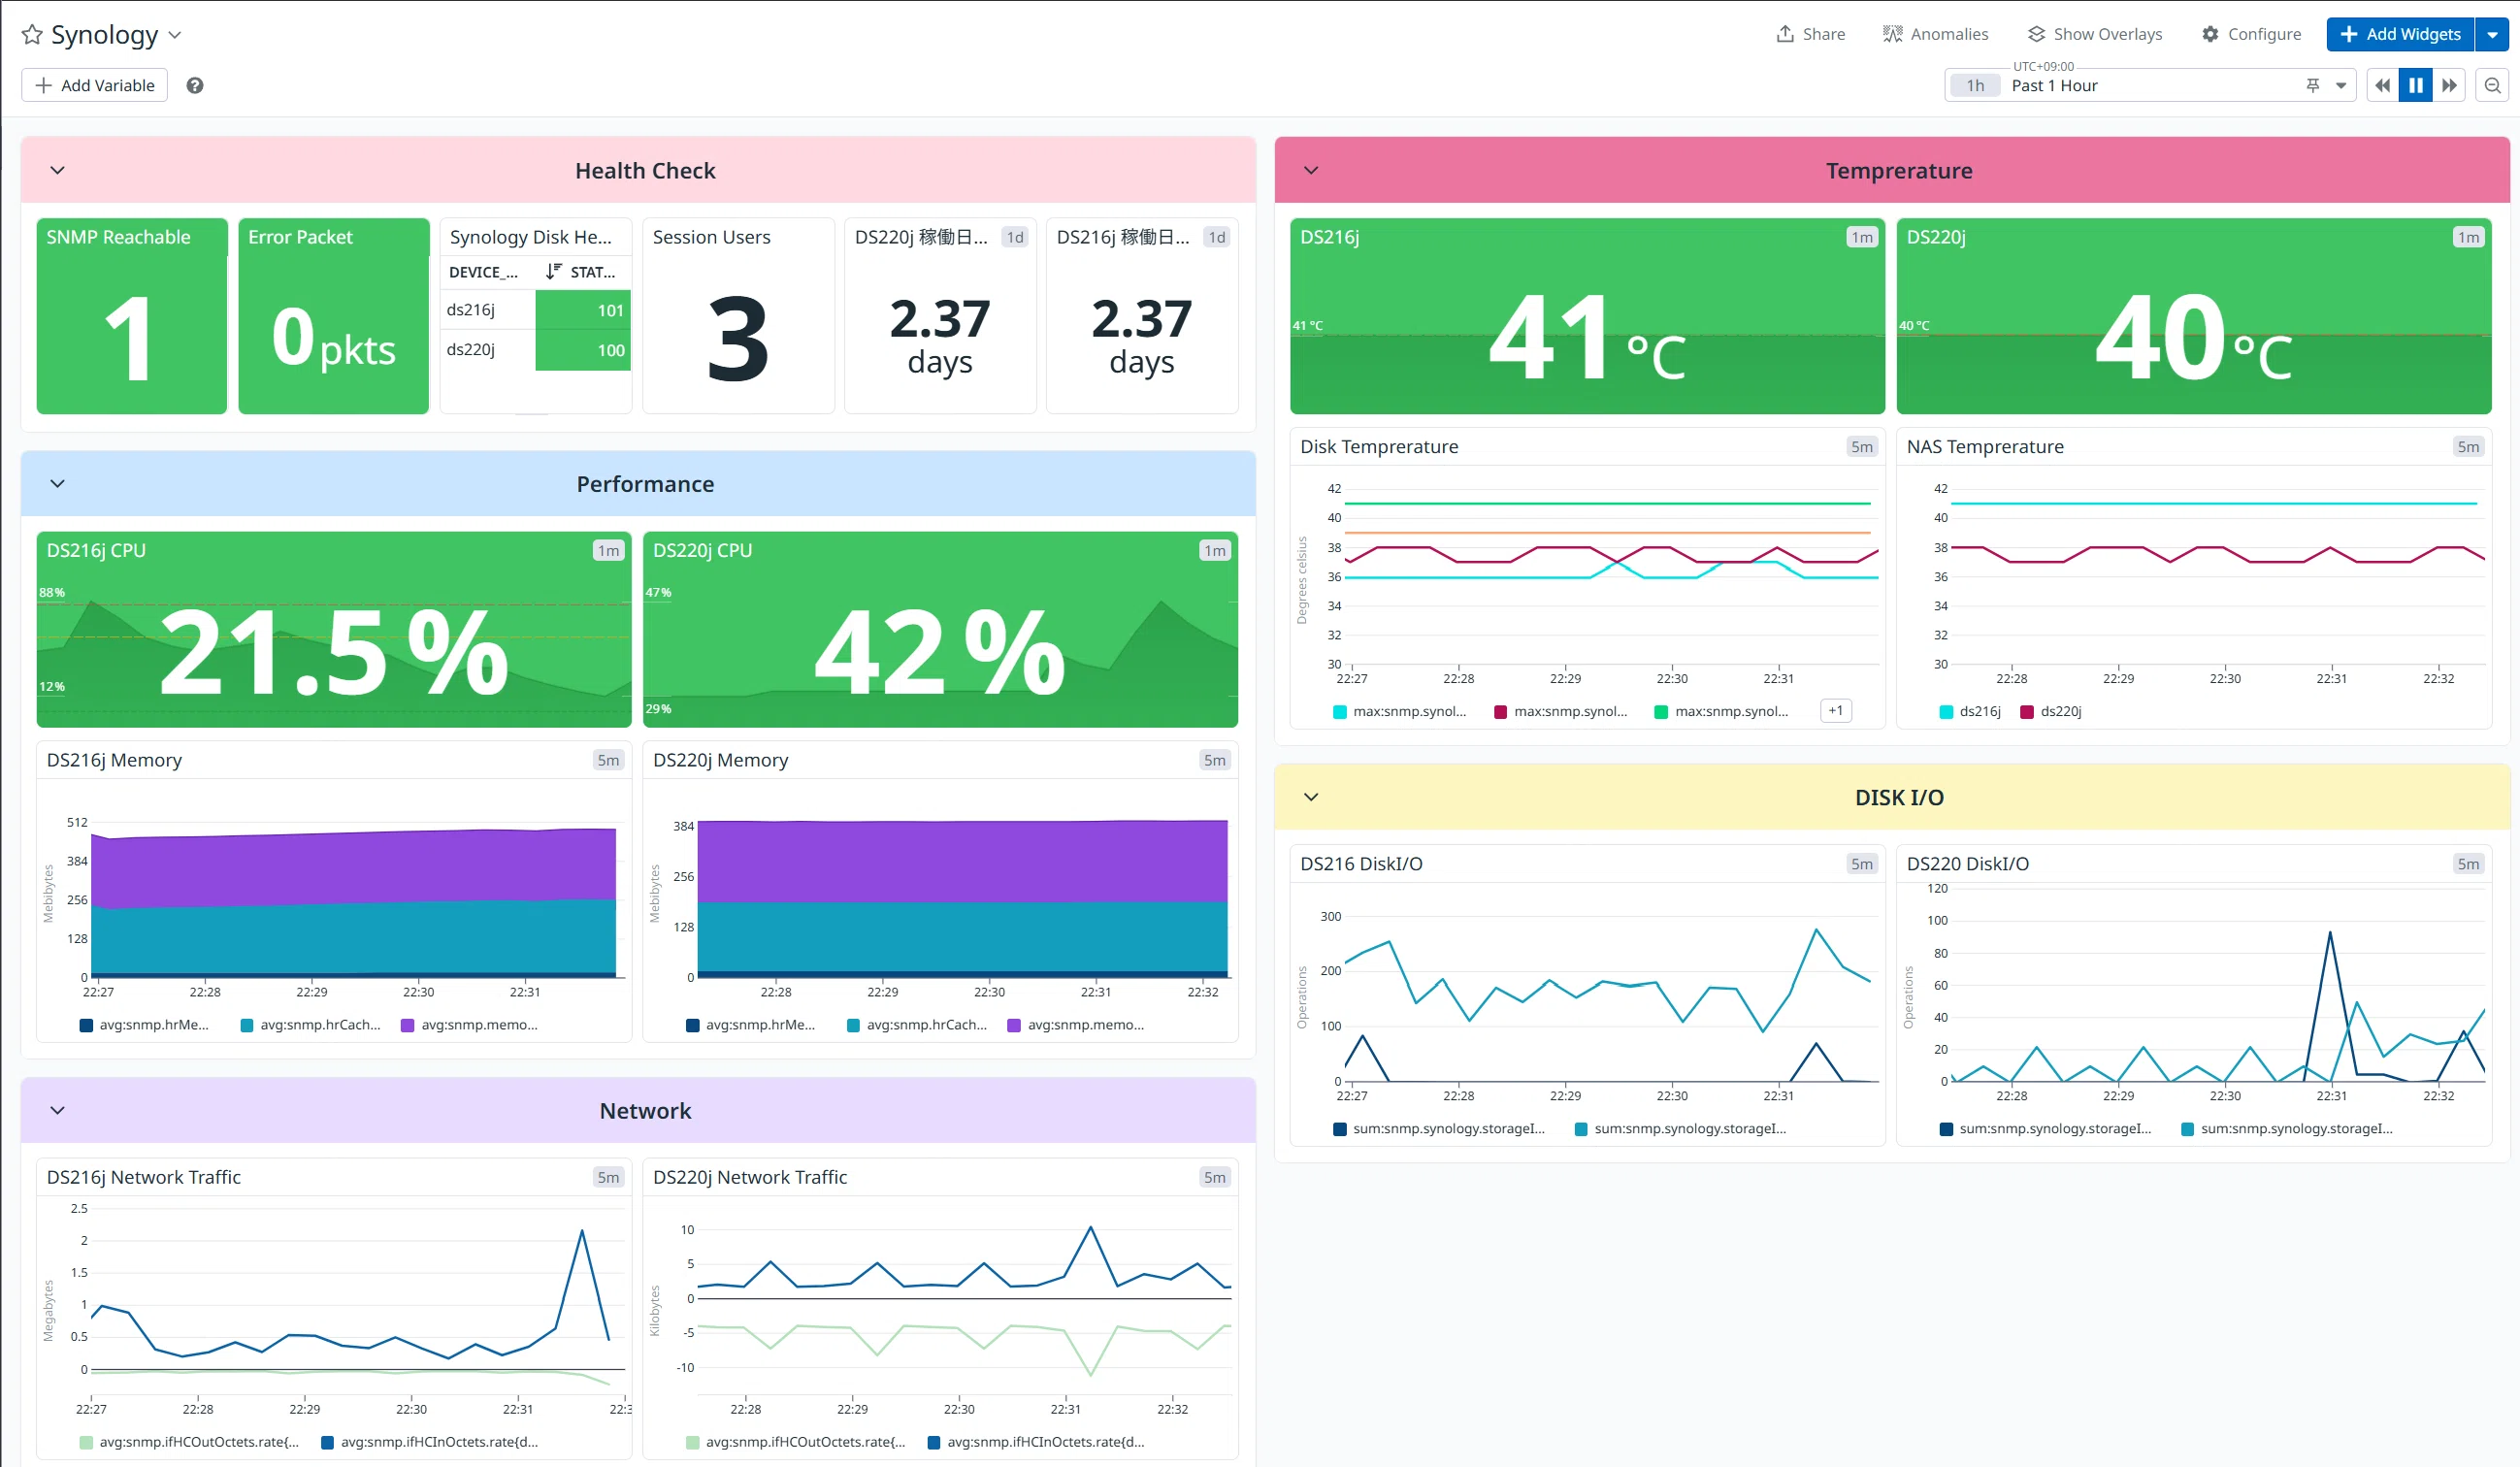Collapse the Temprerature group
This screenshot has width=2520, height=1467.
(x=1311, y=170)
